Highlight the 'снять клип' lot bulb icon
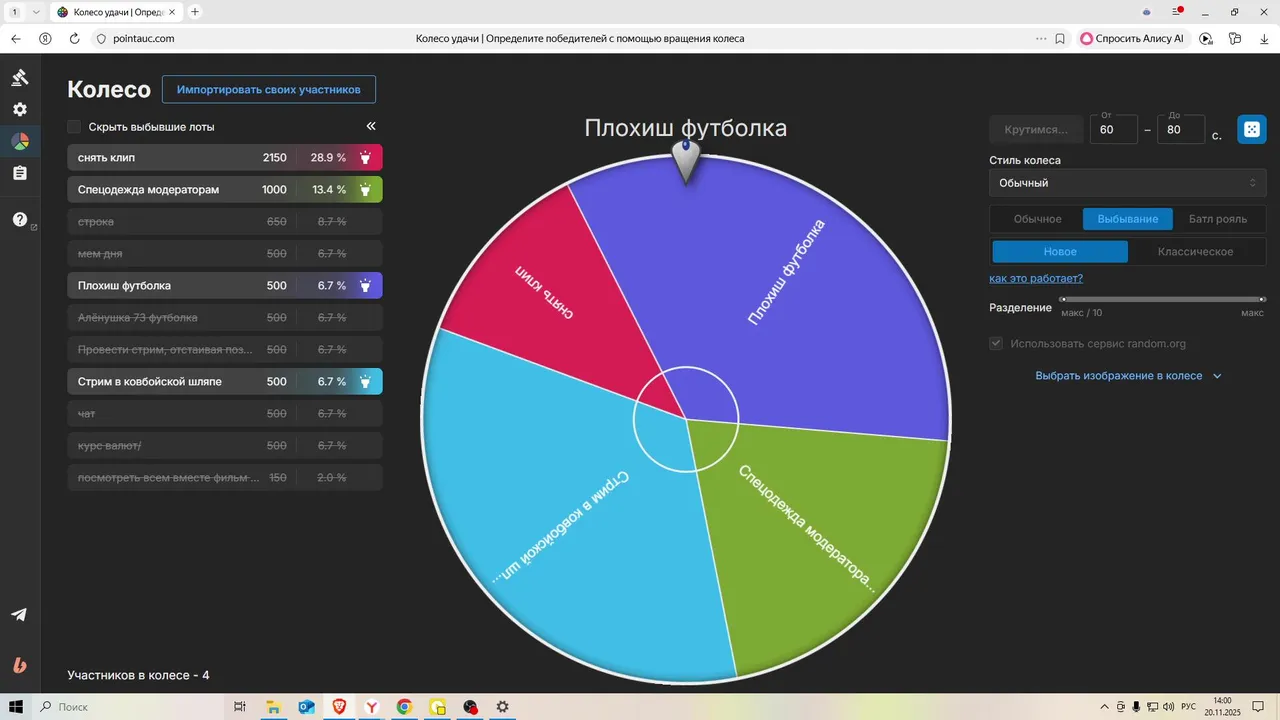 [x=365, y=158]
